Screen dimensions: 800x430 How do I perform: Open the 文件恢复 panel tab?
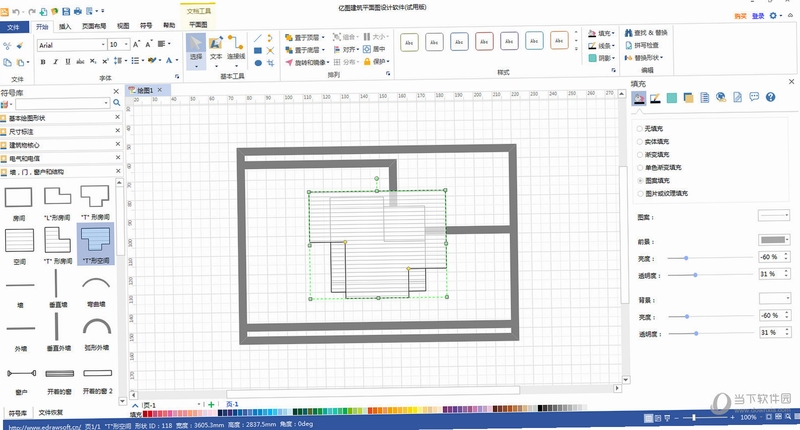pos(51,412)
